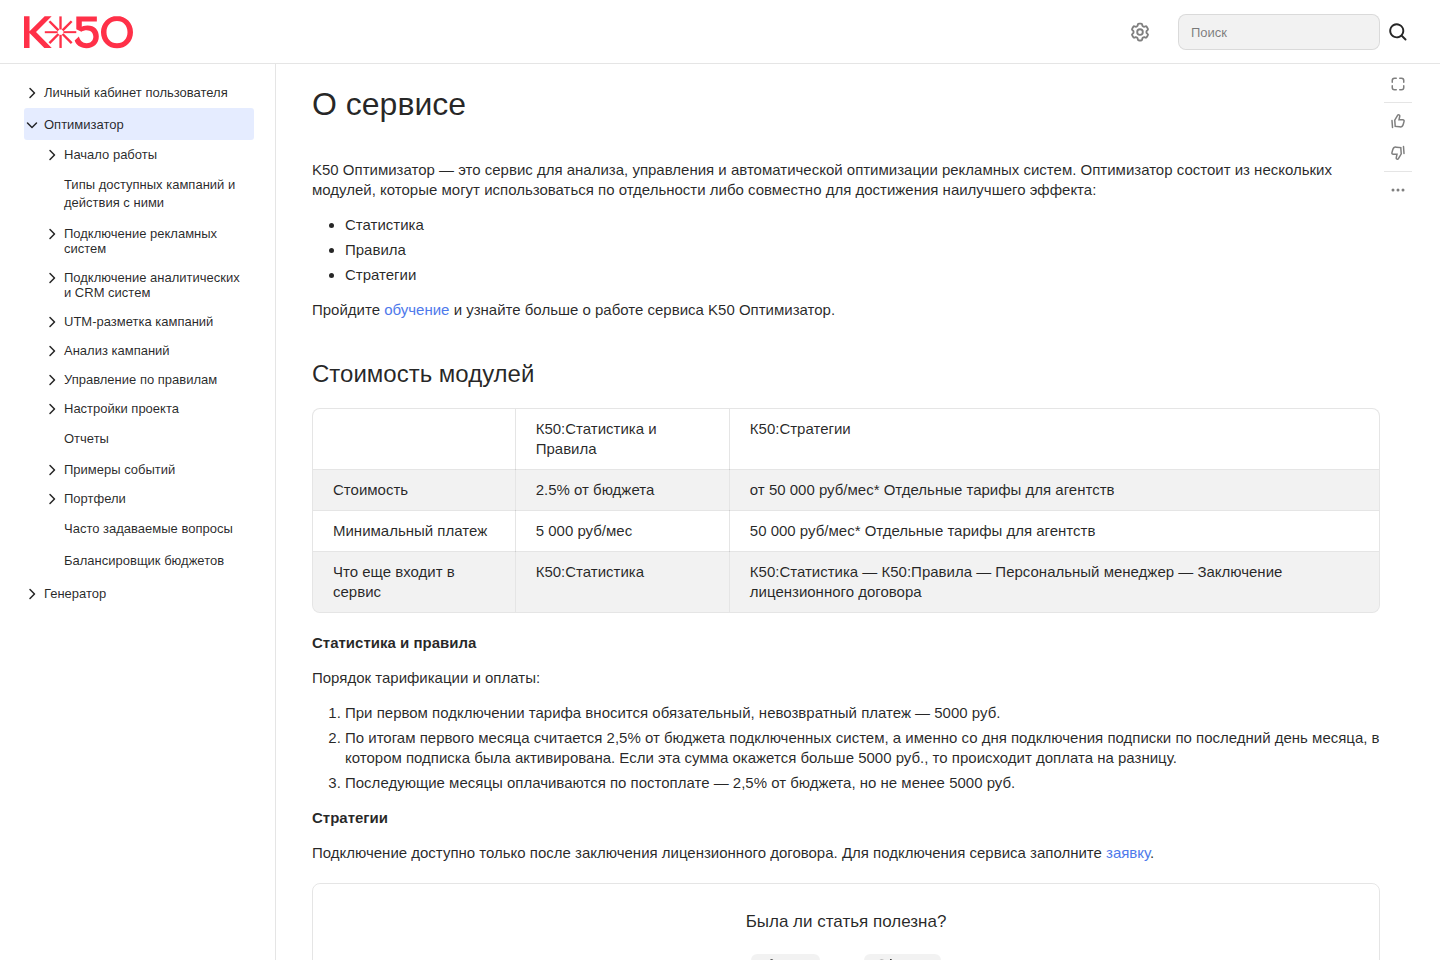This screenshot has height=960, width=1440.
Task: Open Часто задаваемые вопросы page
Action: tap(148, 529)
